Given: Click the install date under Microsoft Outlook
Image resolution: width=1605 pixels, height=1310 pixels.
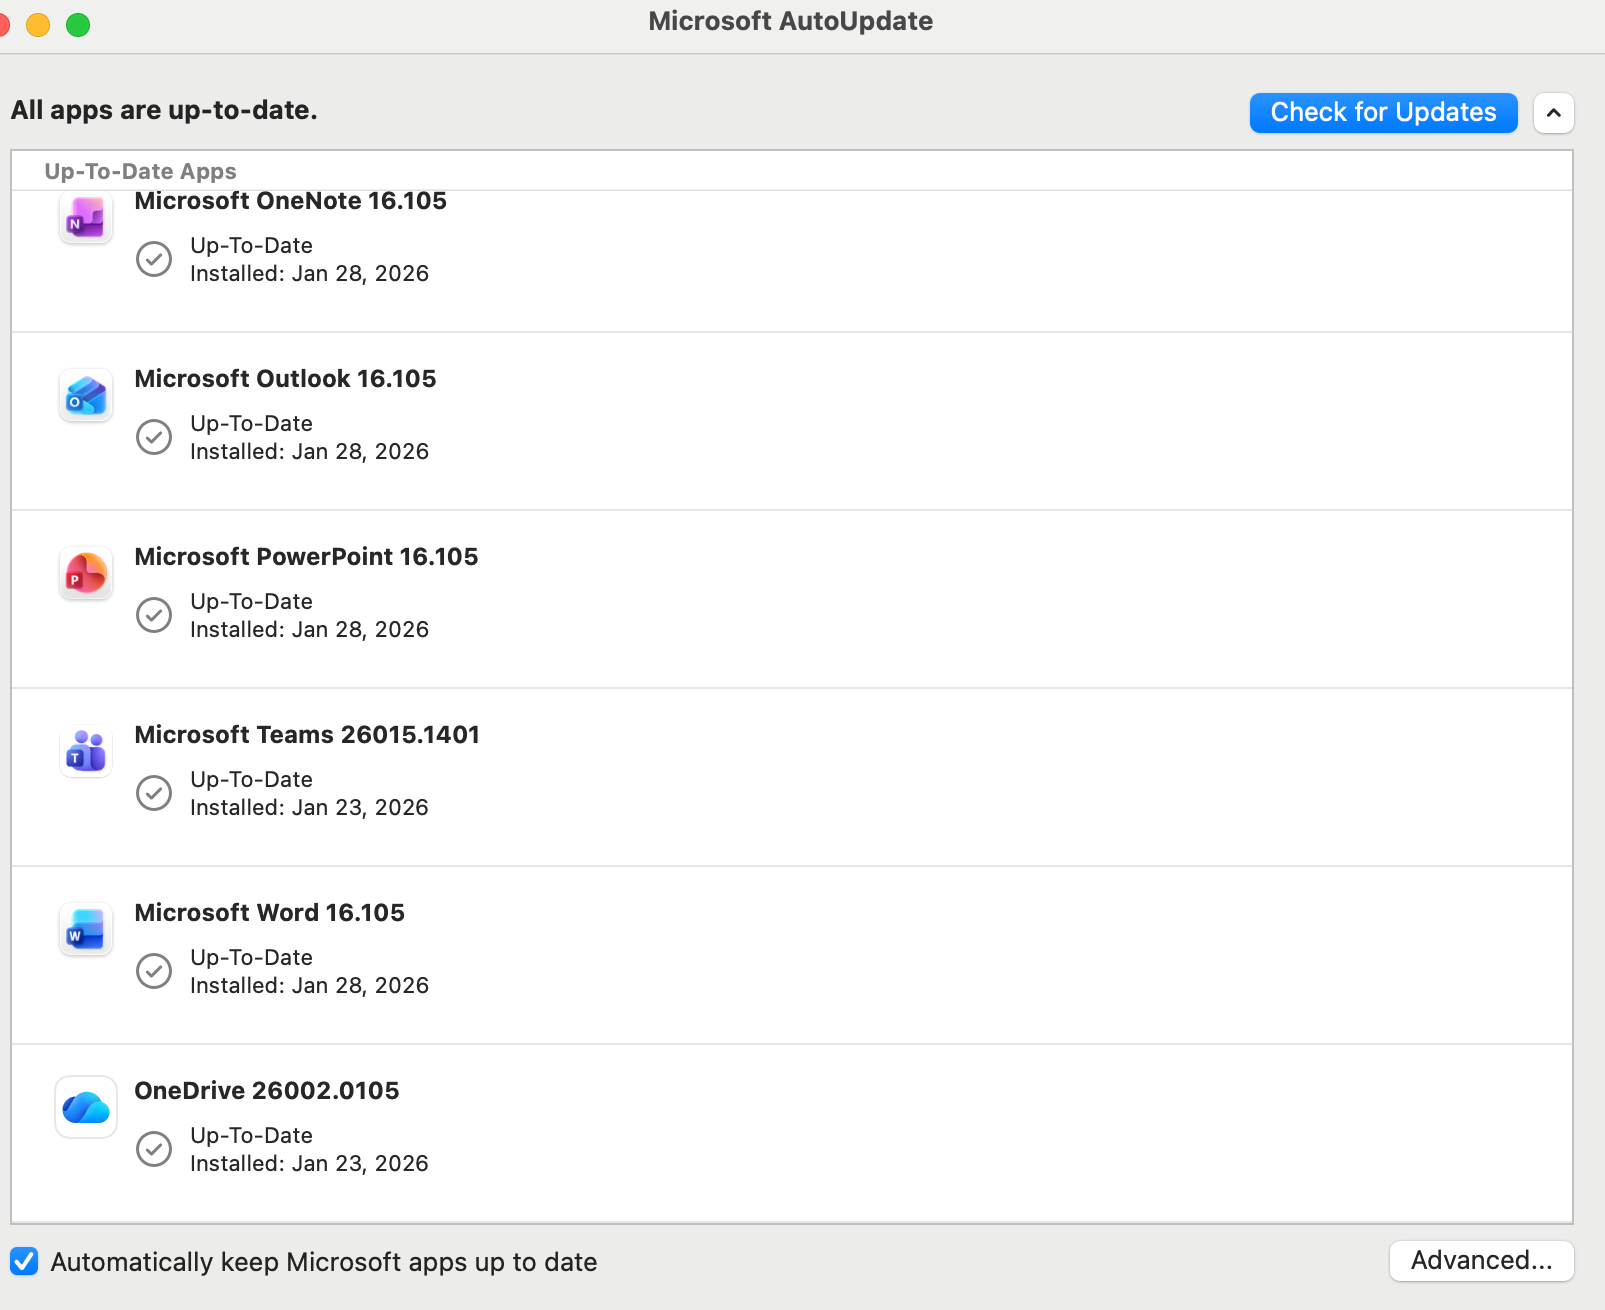Looking at the screenshot, I should 310,452.
